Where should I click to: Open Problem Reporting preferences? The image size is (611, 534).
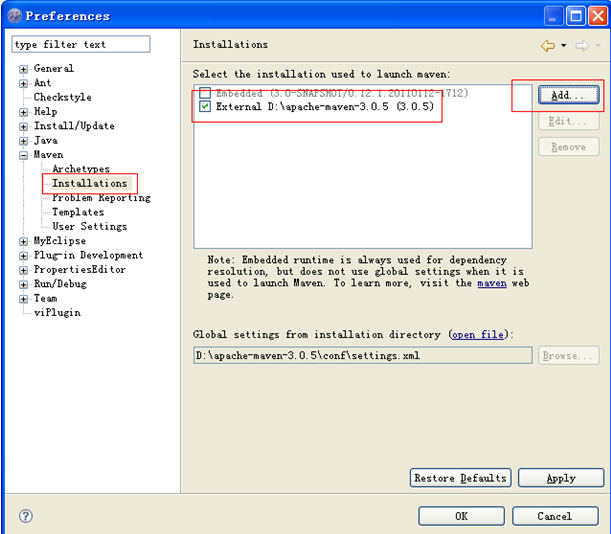(x=101, y=198)
